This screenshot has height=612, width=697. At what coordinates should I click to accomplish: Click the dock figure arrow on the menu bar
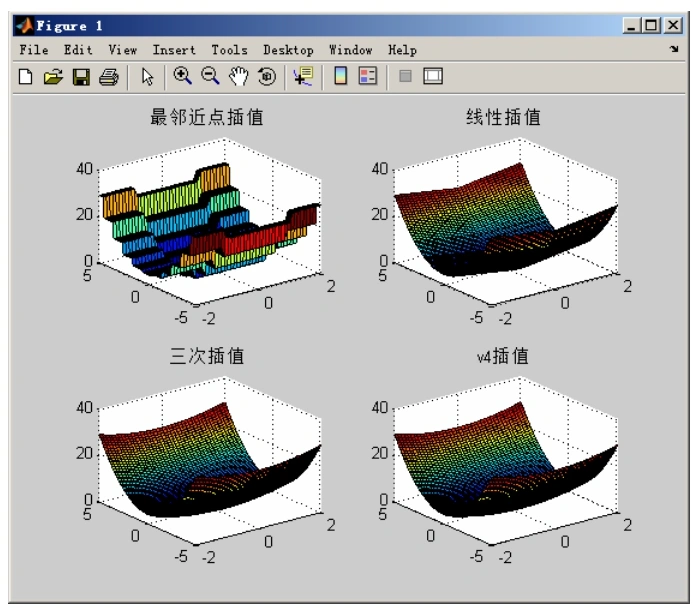[674, 49]
